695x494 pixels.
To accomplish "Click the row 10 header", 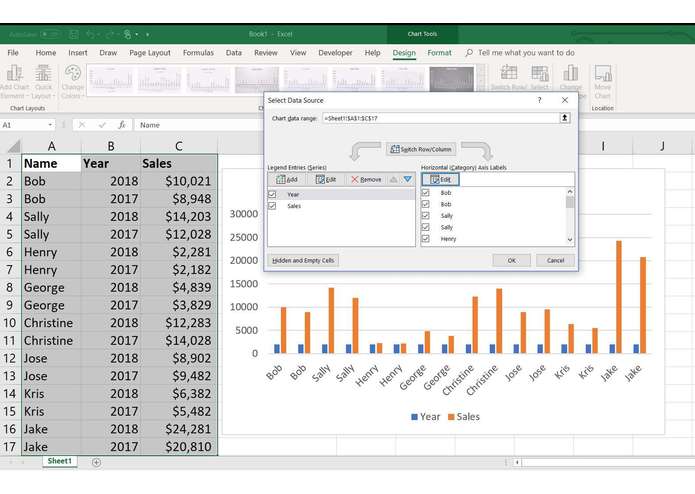I will coord(10,323).
